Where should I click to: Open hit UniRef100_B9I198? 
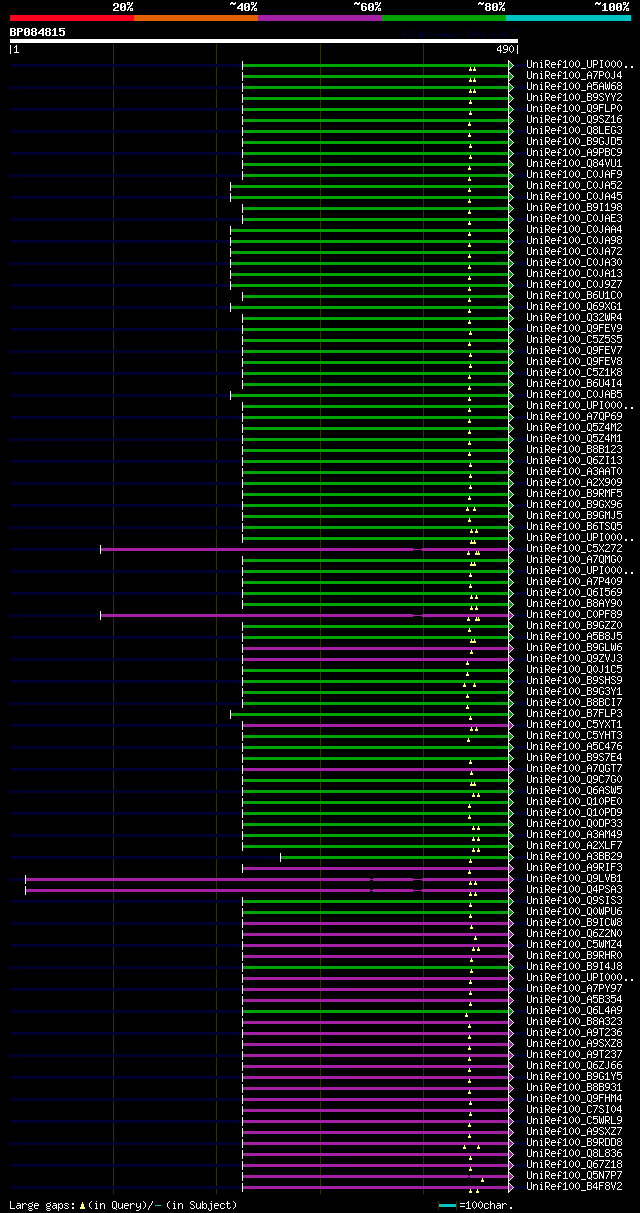[x=574, y=207]
